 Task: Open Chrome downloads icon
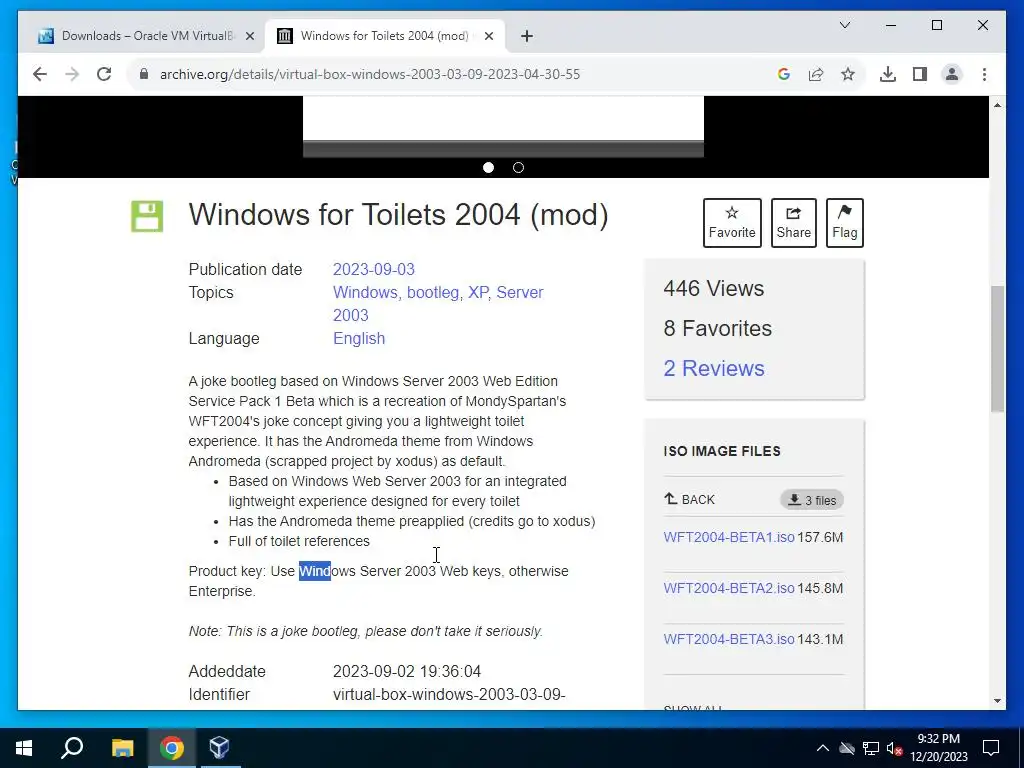(888, 74)
